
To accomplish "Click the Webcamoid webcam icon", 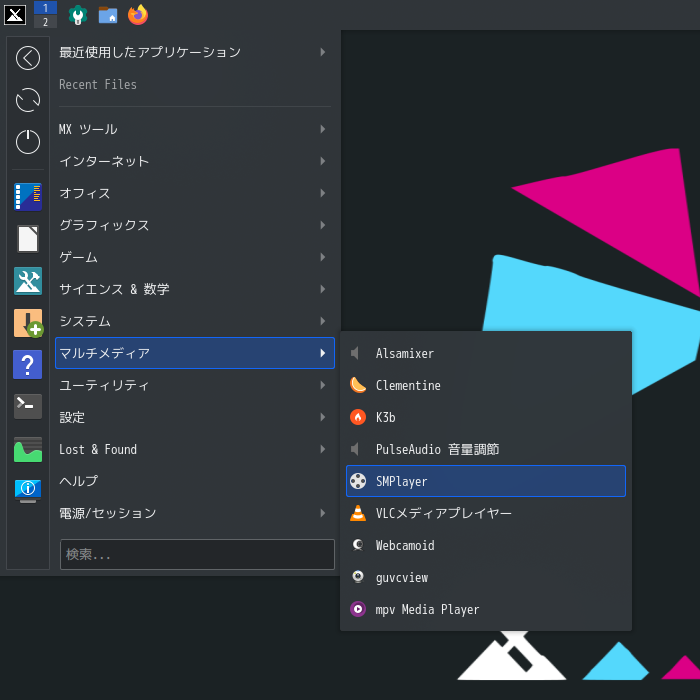I will (358, 545).
